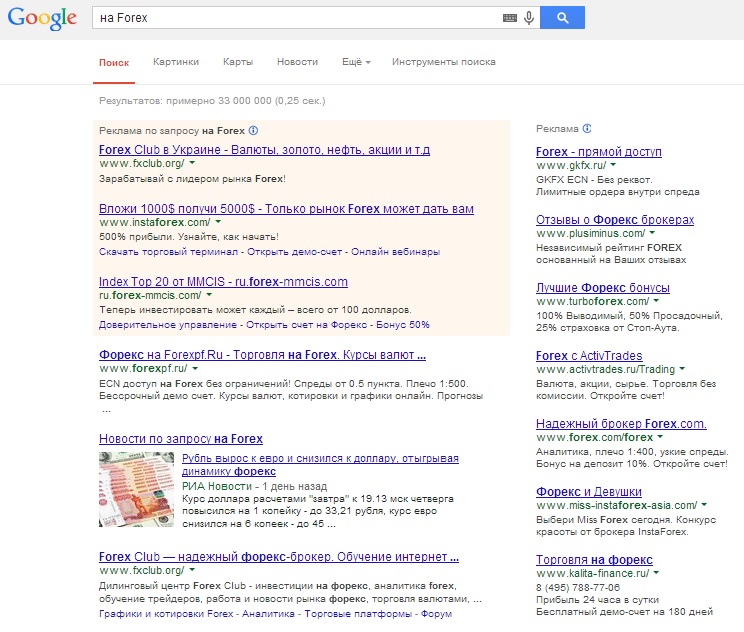
Task: Open 'Новости по запросу на Forex' link
Action: (x=181, y=438)
